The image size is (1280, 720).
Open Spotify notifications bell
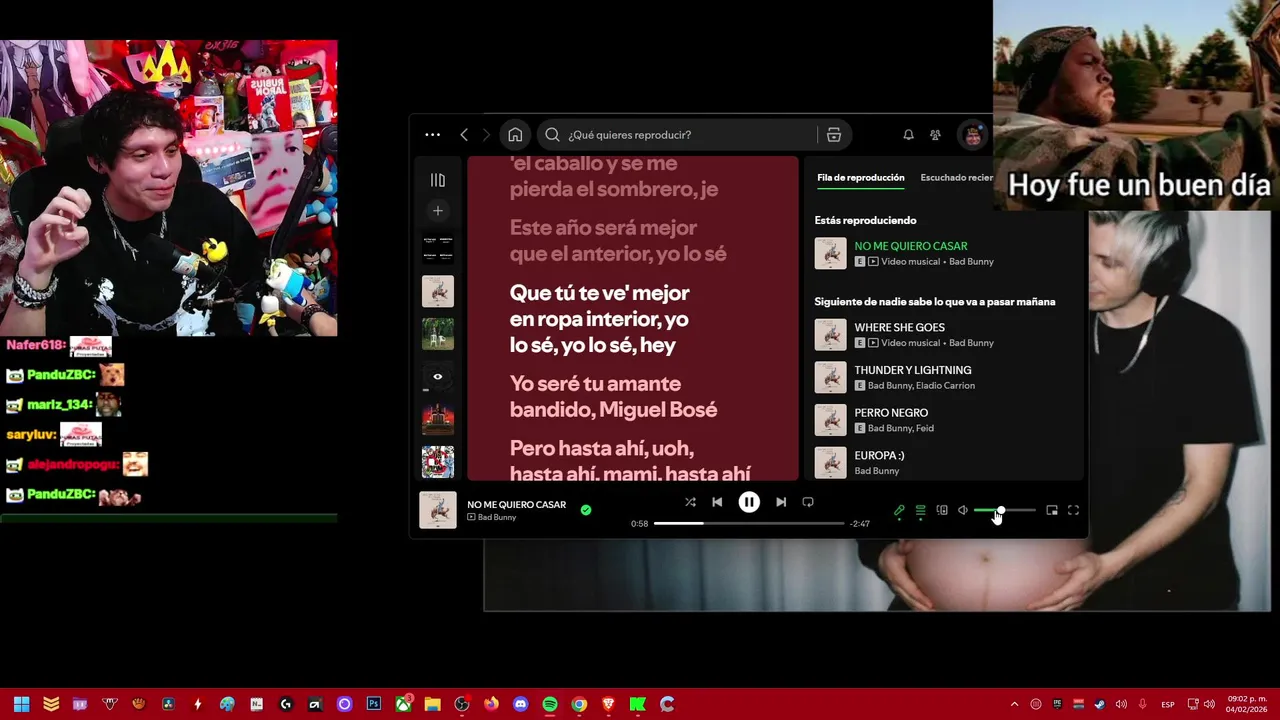click(x=908, y=134)
